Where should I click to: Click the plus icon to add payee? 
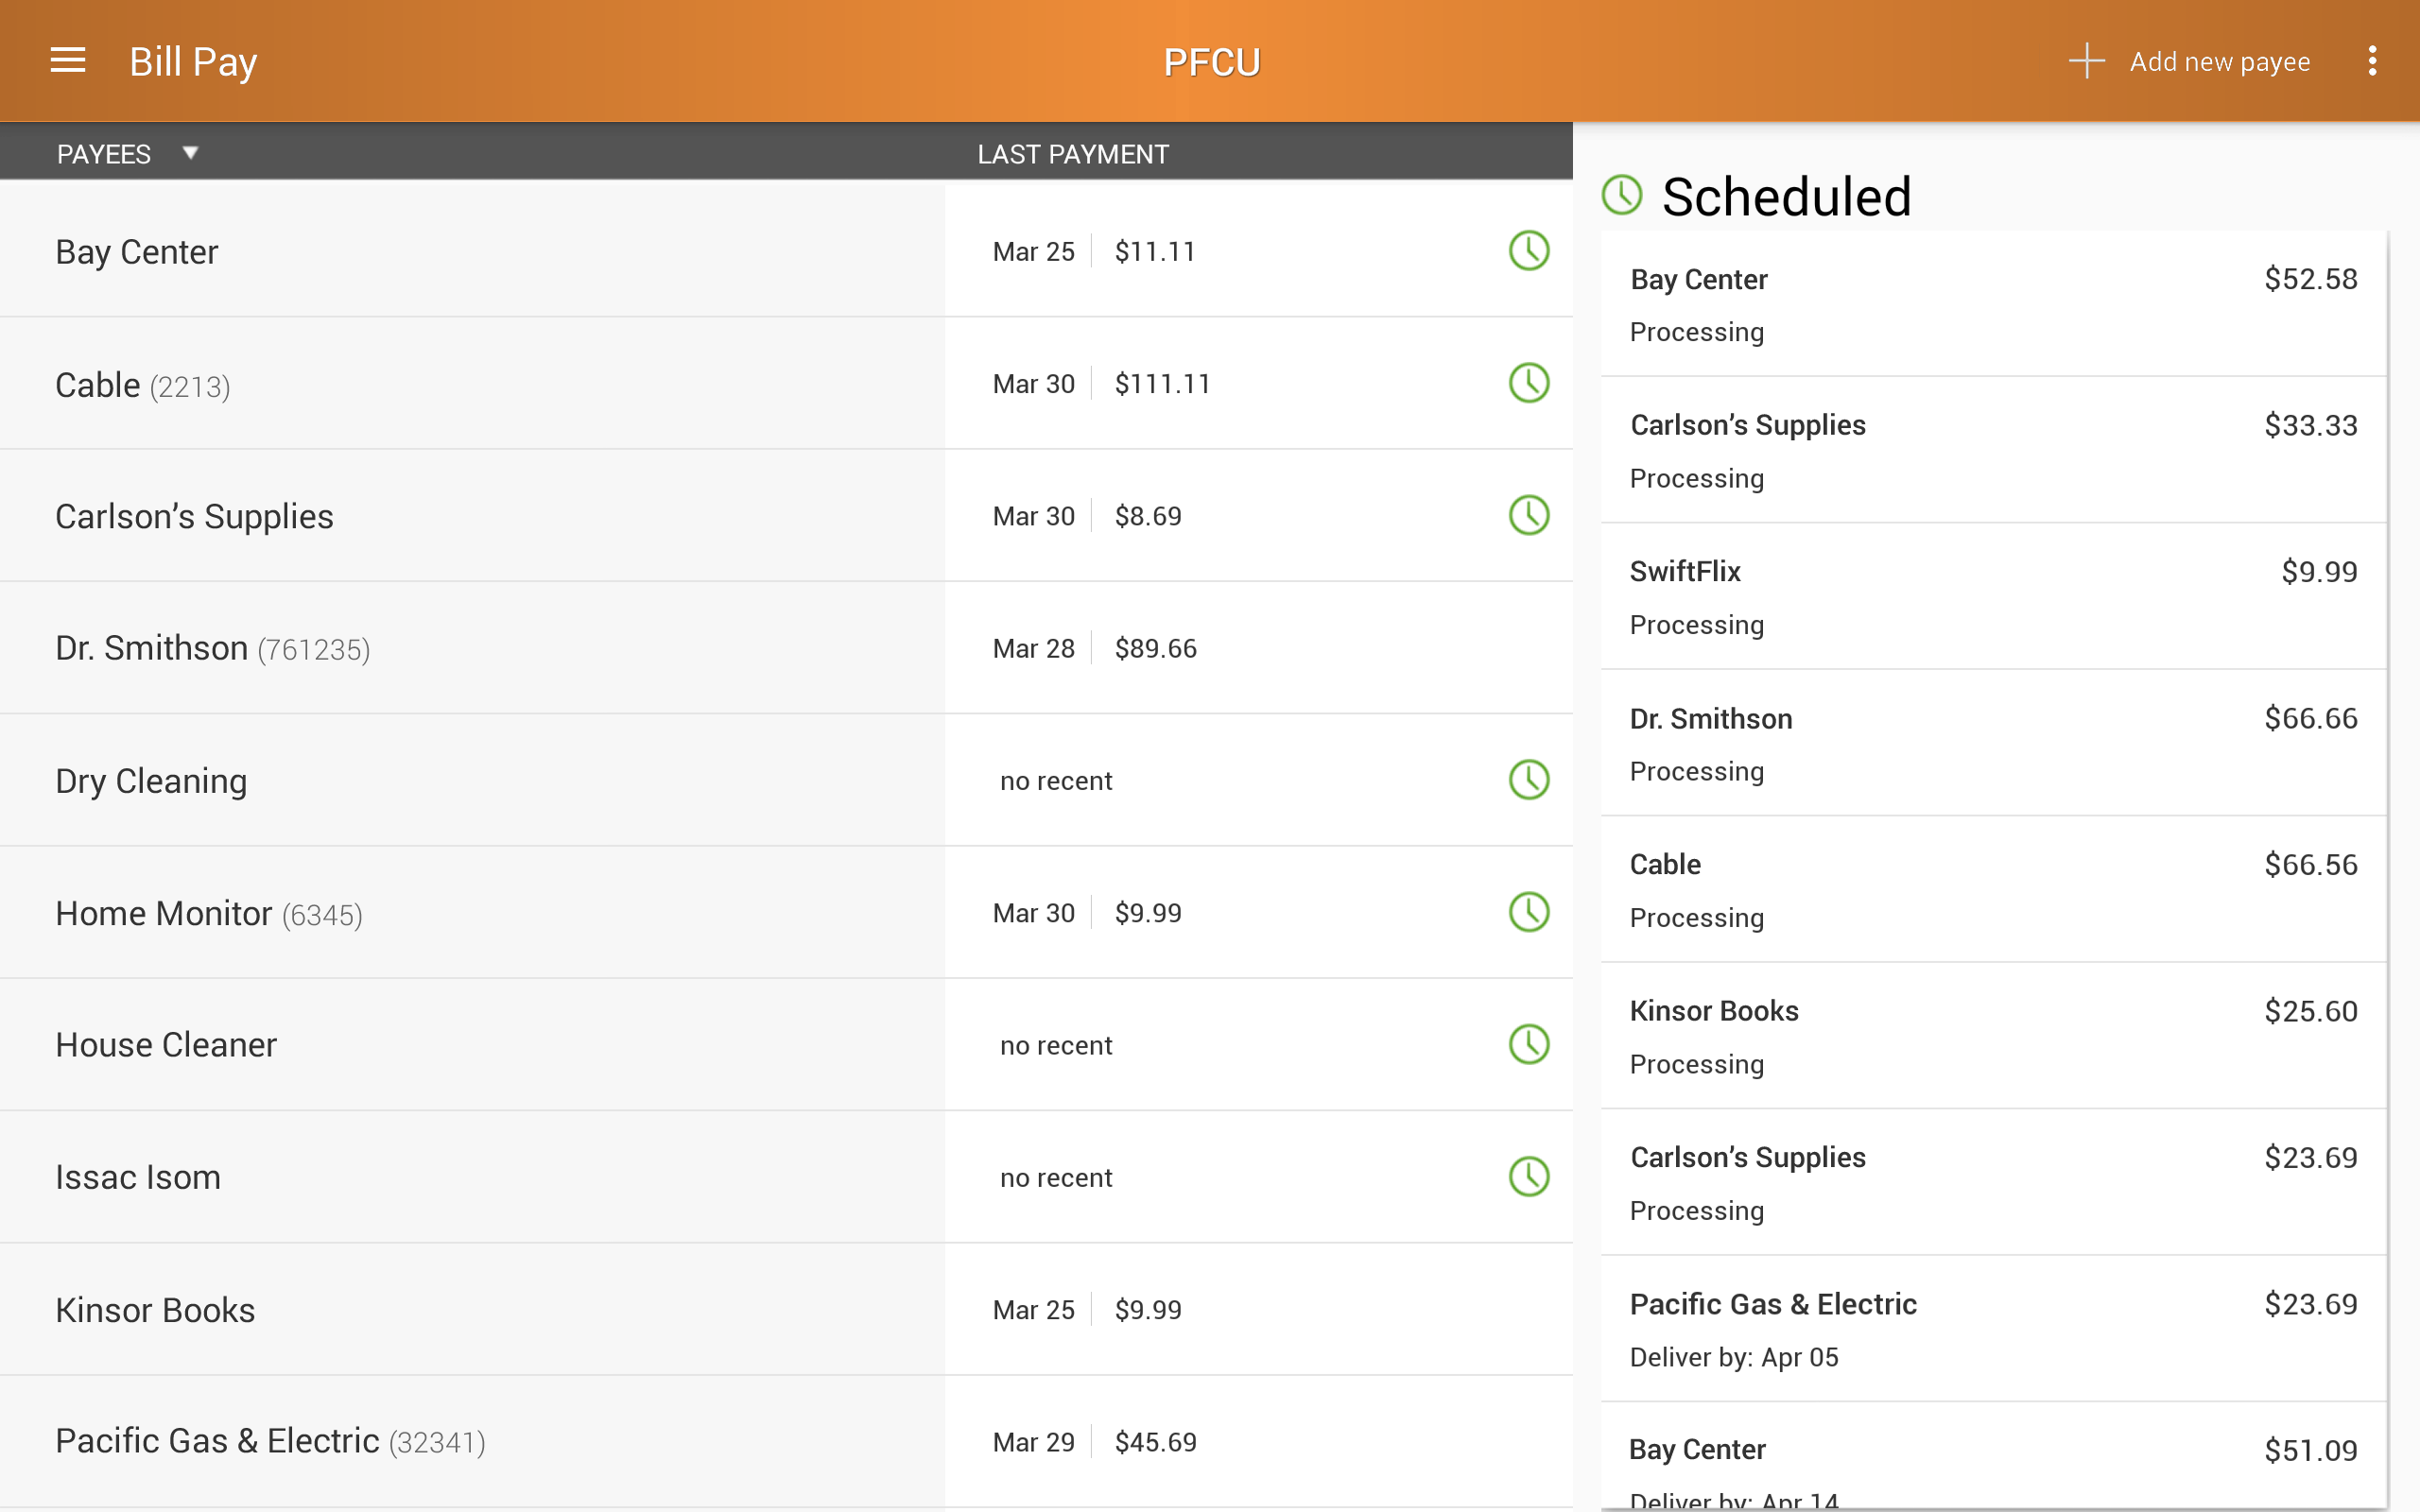click(2088, 60)
